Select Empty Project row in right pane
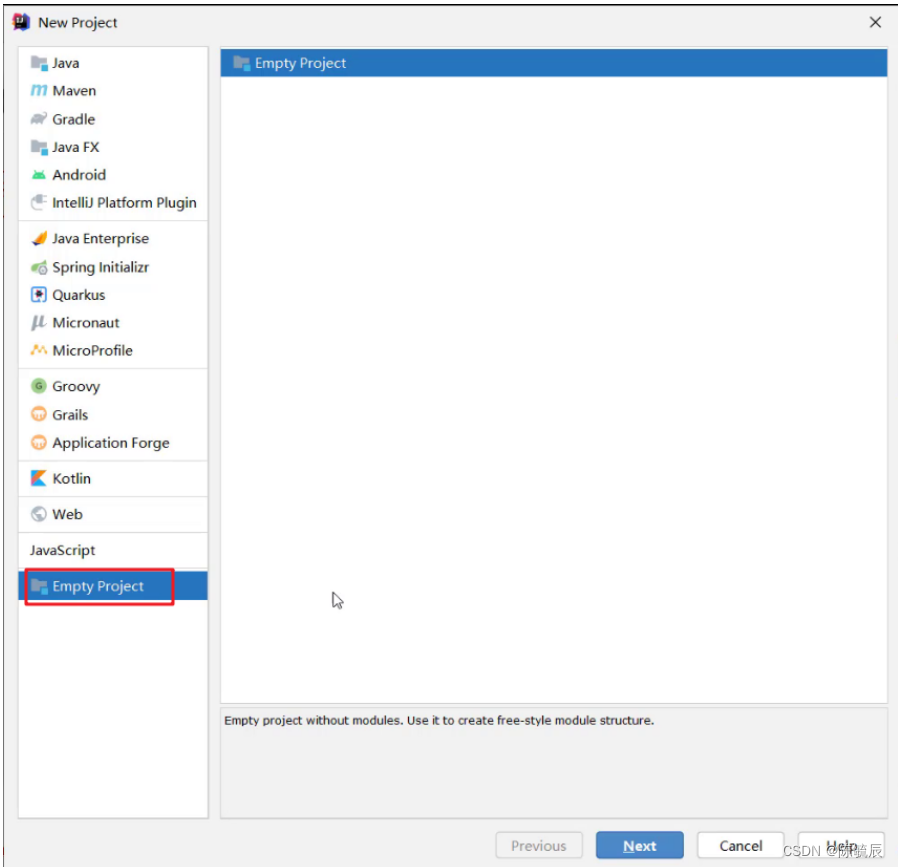898x867 pixels. [554, 63]
